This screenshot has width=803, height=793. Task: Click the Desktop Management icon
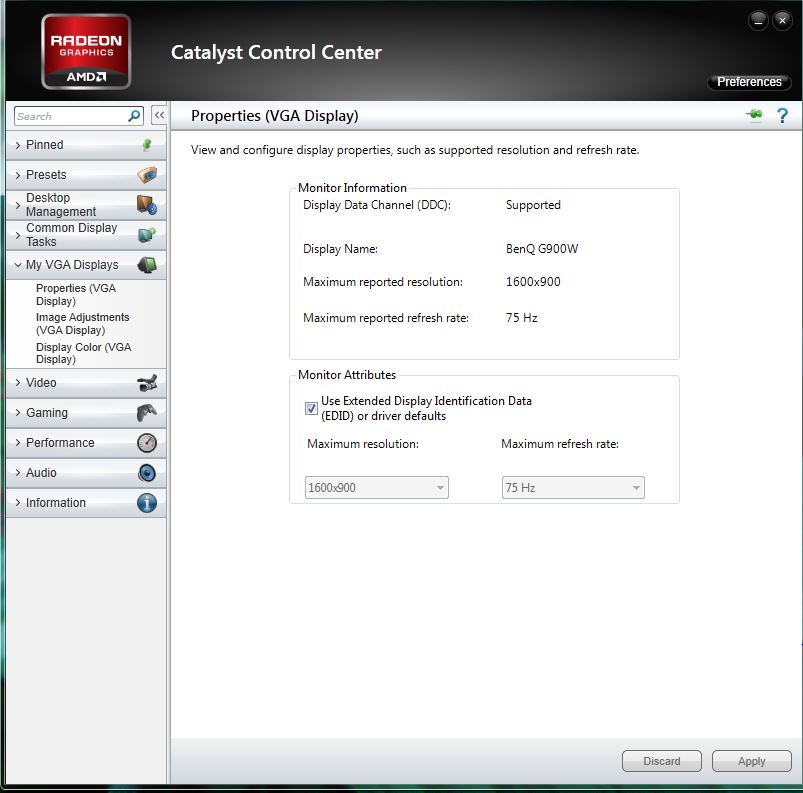click(x=147, y=205)
